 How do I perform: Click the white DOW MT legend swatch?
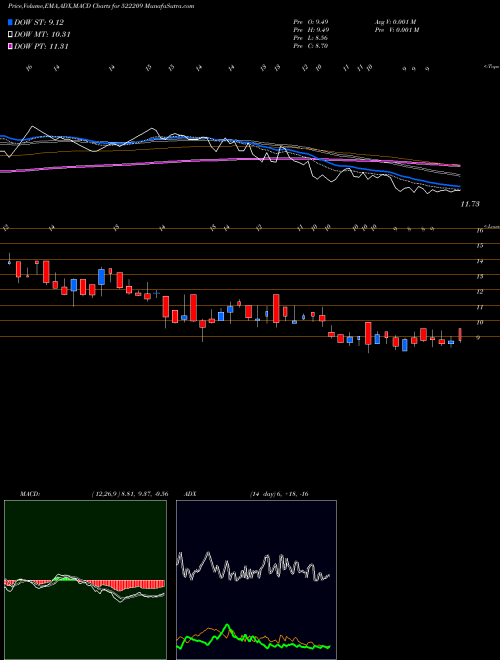point(11,35)
